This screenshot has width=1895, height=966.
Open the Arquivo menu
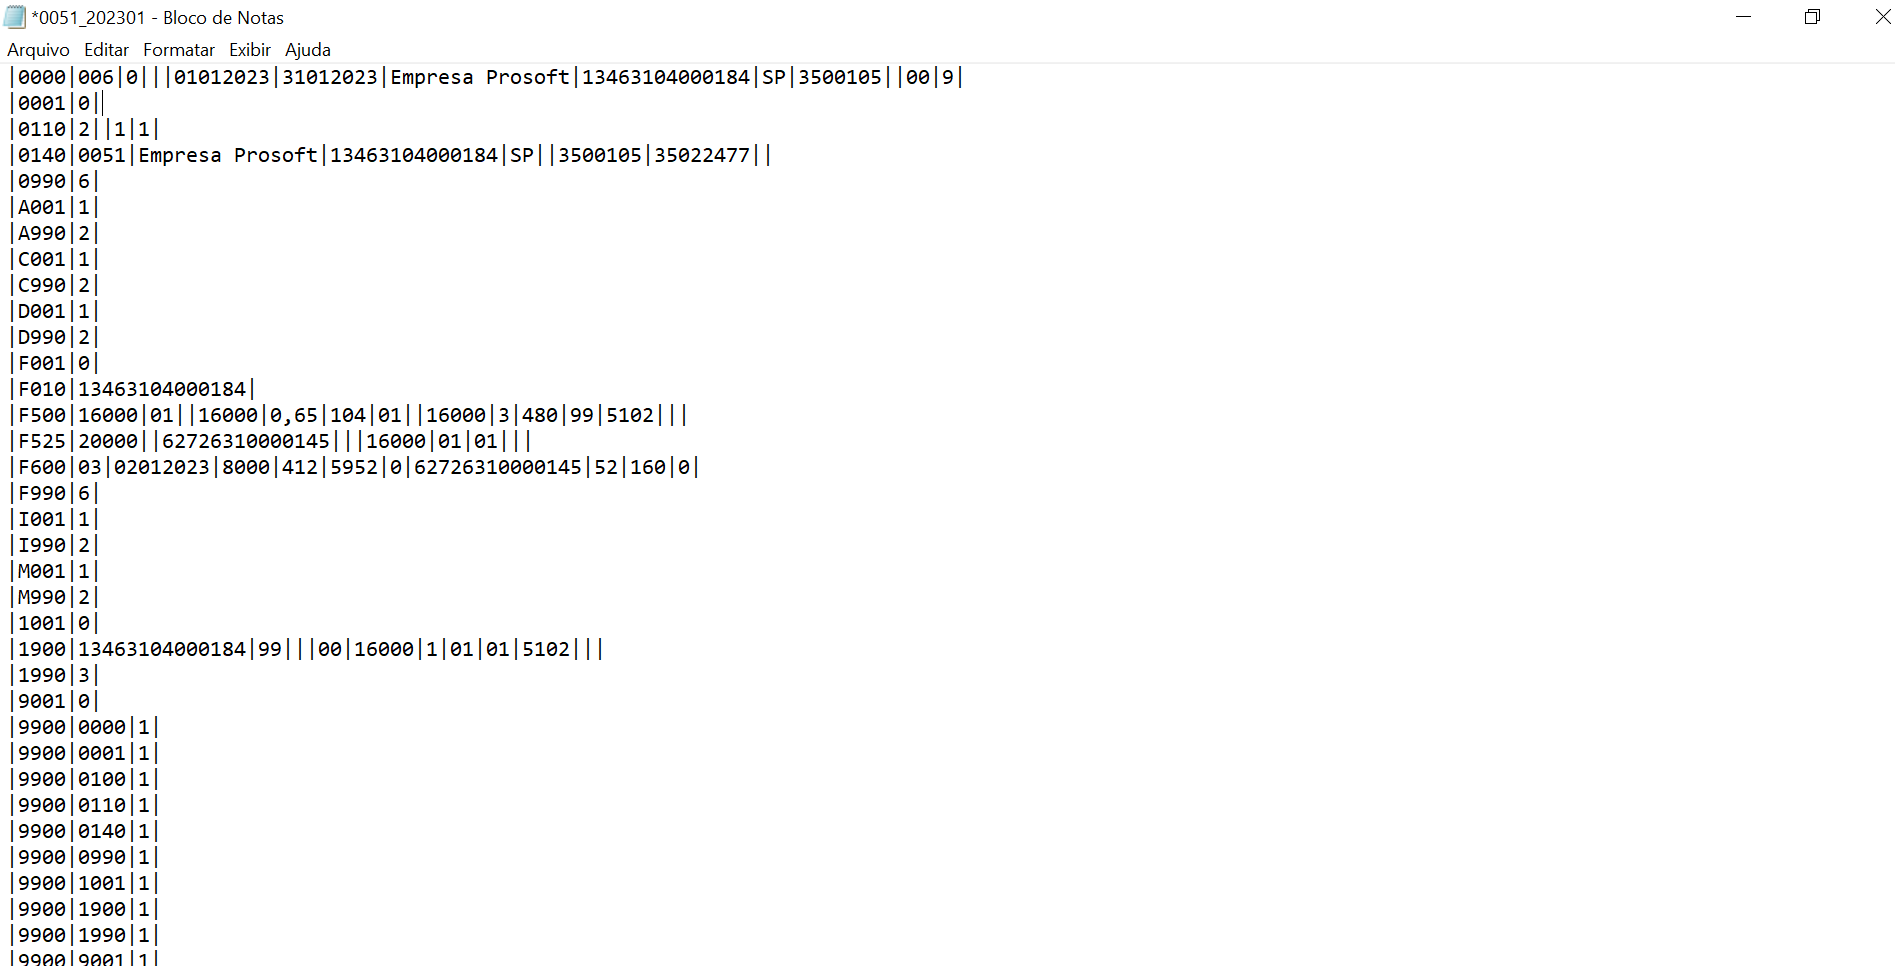point(38,50)
